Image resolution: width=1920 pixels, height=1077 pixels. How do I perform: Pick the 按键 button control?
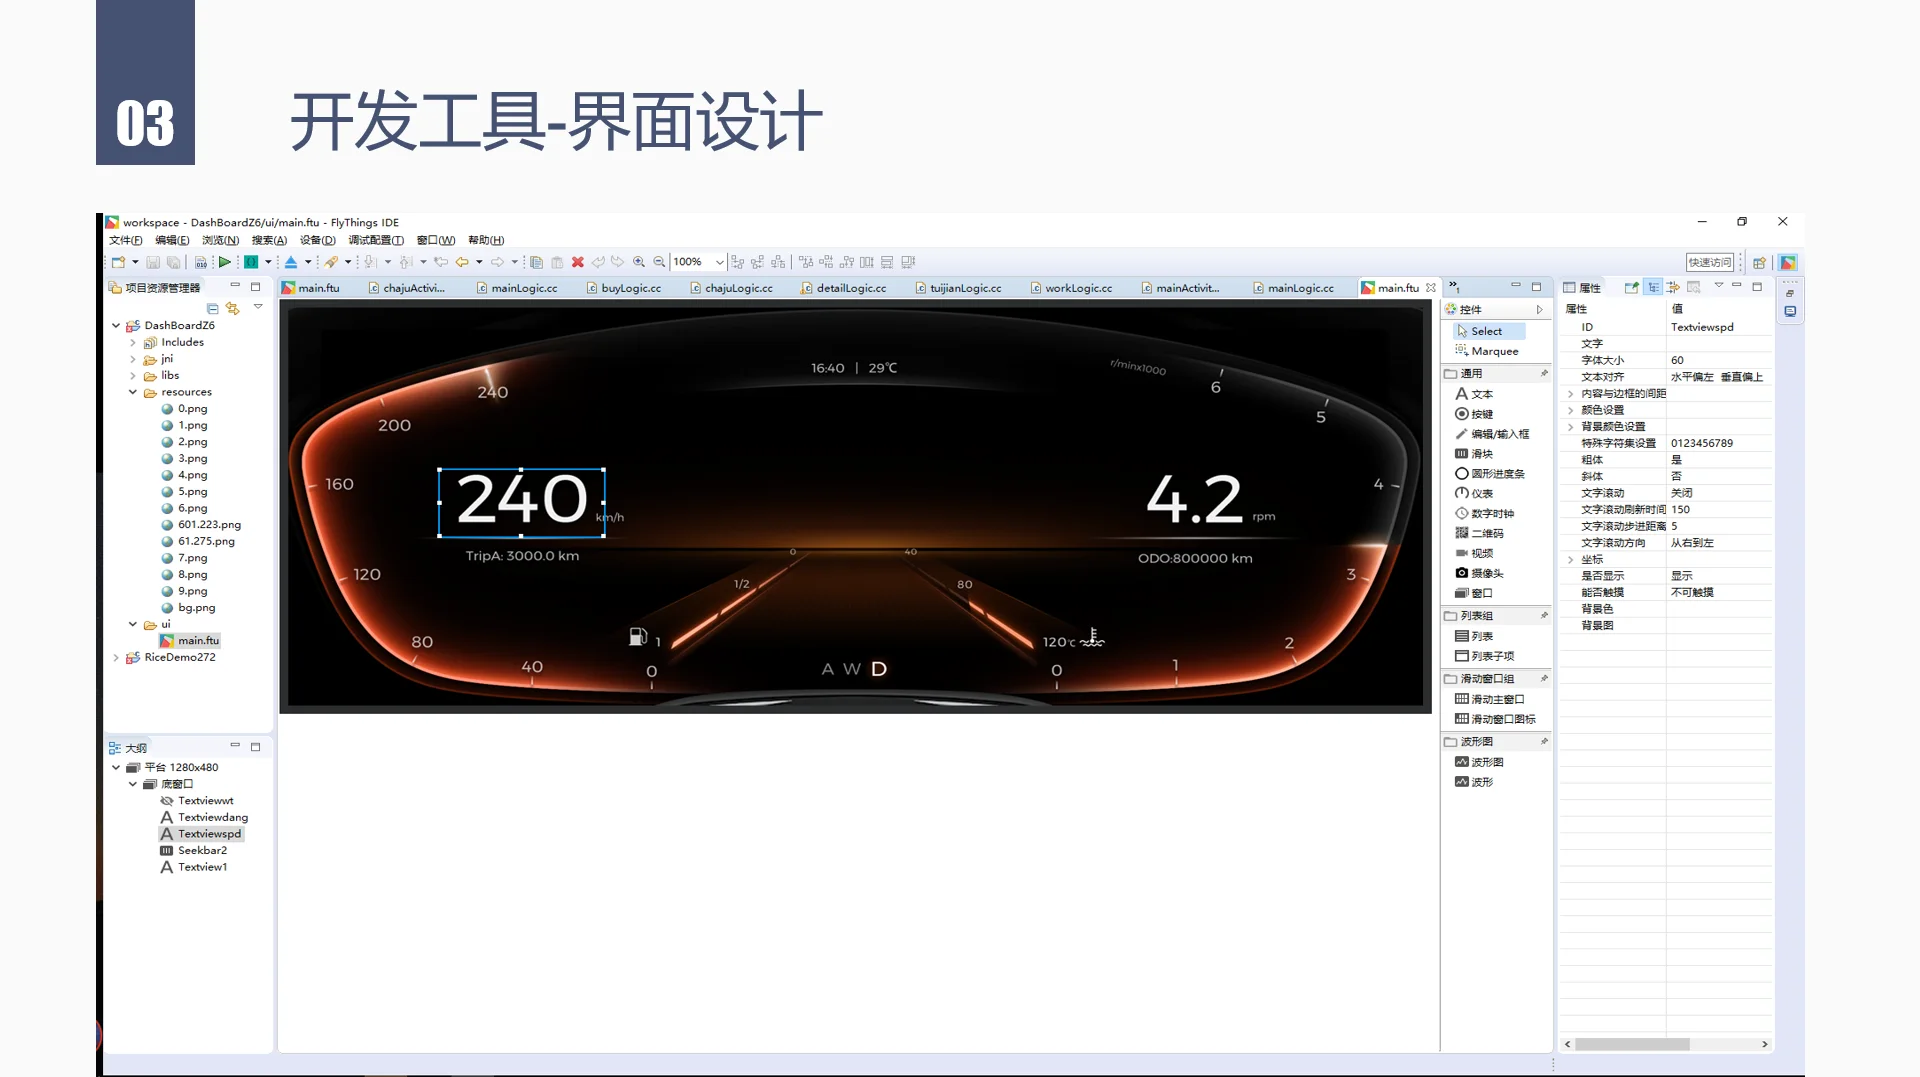tap(1475, 414)
